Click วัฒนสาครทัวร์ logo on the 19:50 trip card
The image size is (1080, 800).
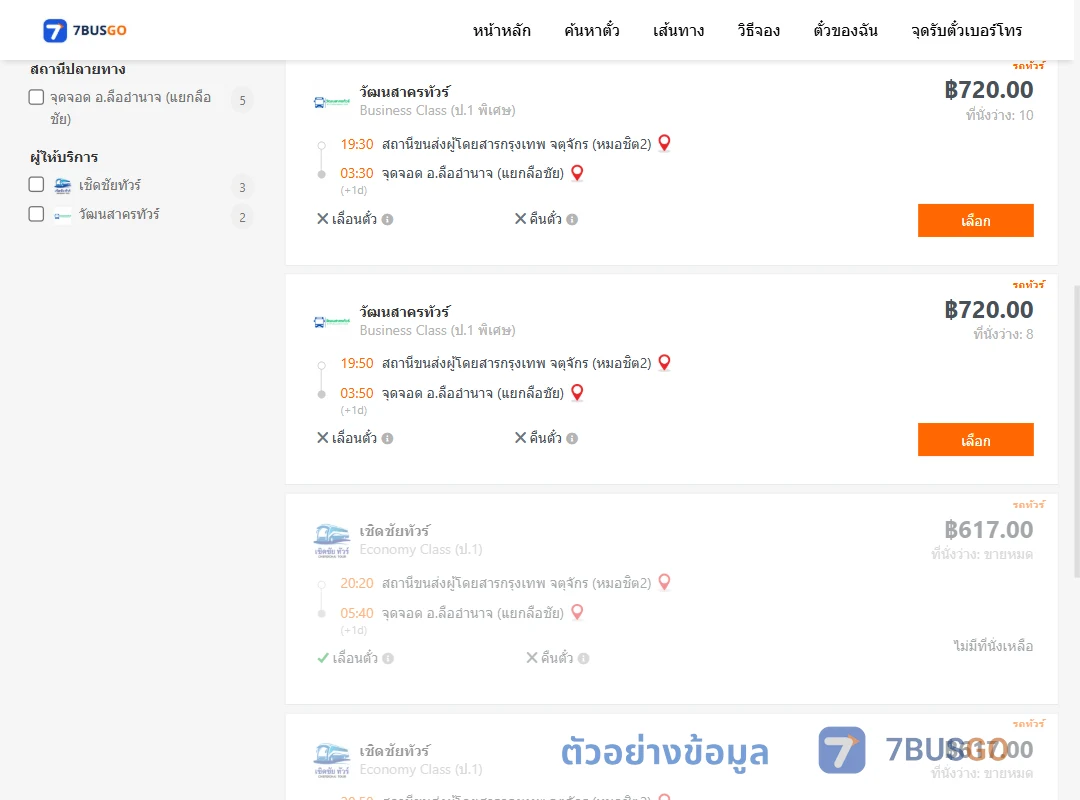(x=332, y=322)
